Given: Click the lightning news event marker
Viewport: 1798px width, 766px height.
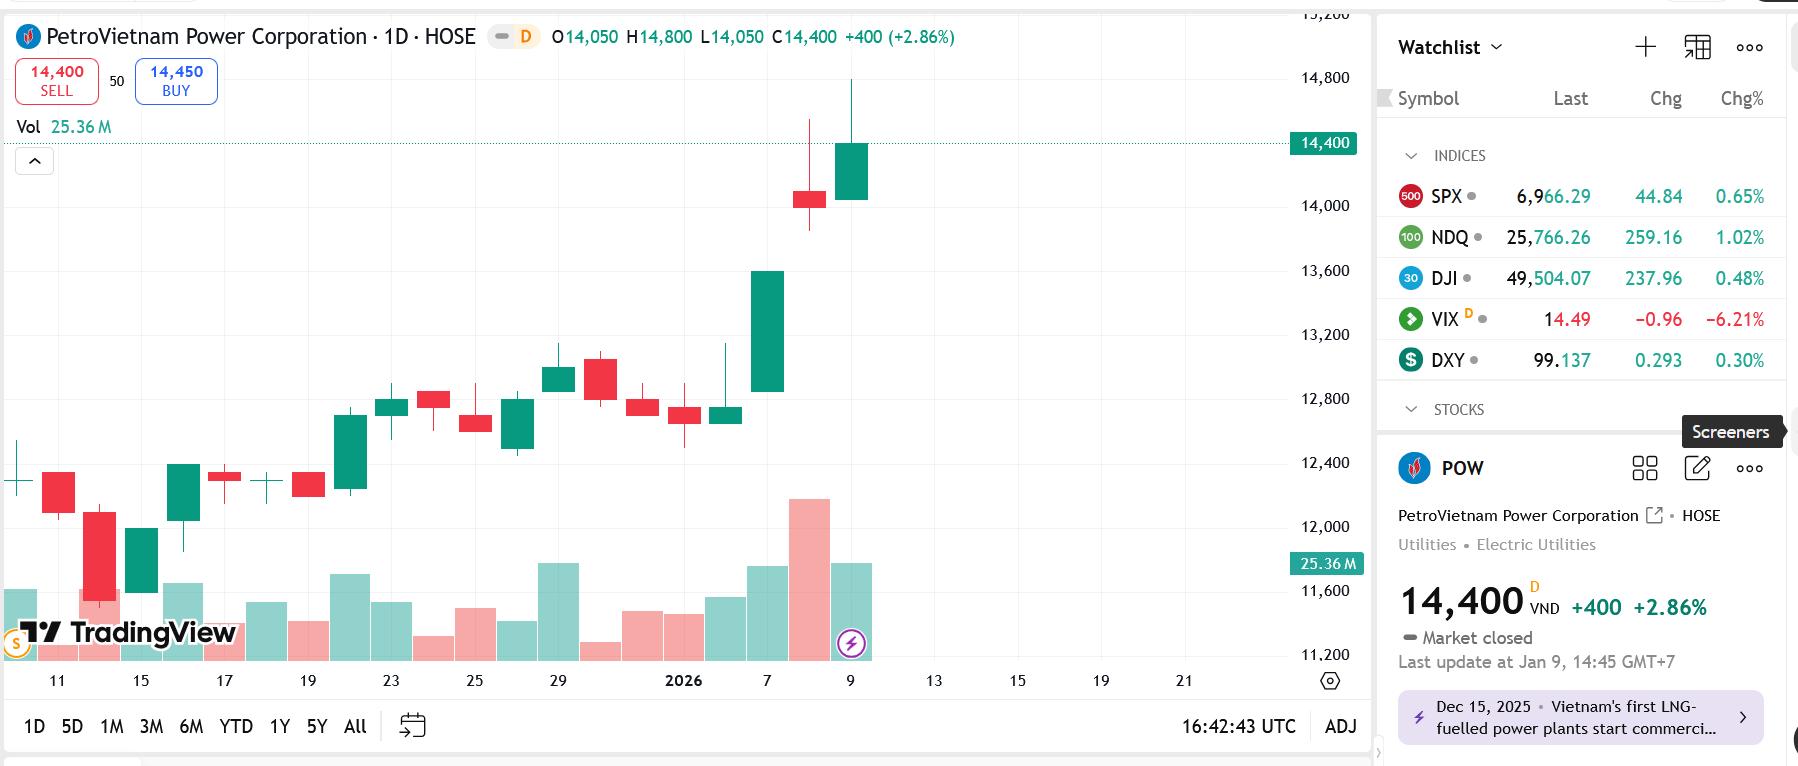Looking at the screenshot, I should [851, 643].
